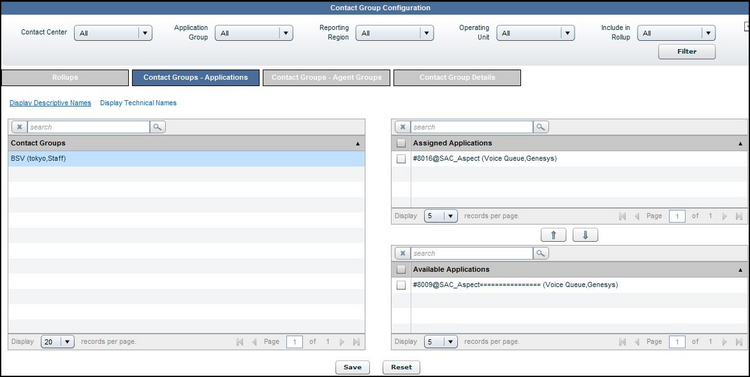This screenshot has width=750, height=377.
Task: Click magnifier icon in Assigned Applications search
Action: pos(540,127)
